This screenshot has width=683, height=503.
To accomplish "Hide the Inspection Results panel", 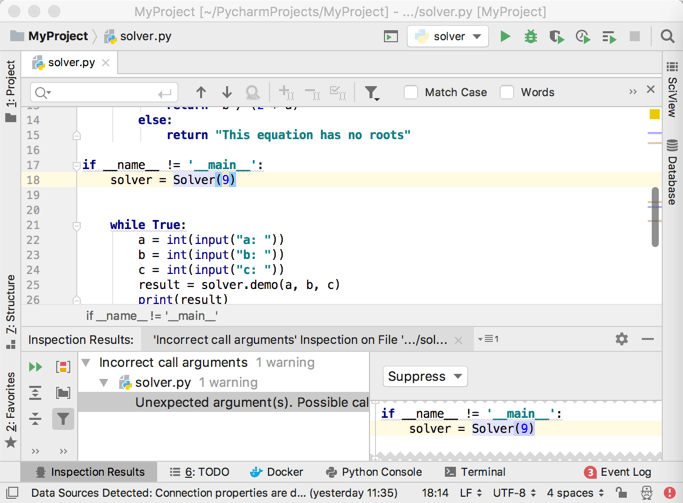I will 648,339.
